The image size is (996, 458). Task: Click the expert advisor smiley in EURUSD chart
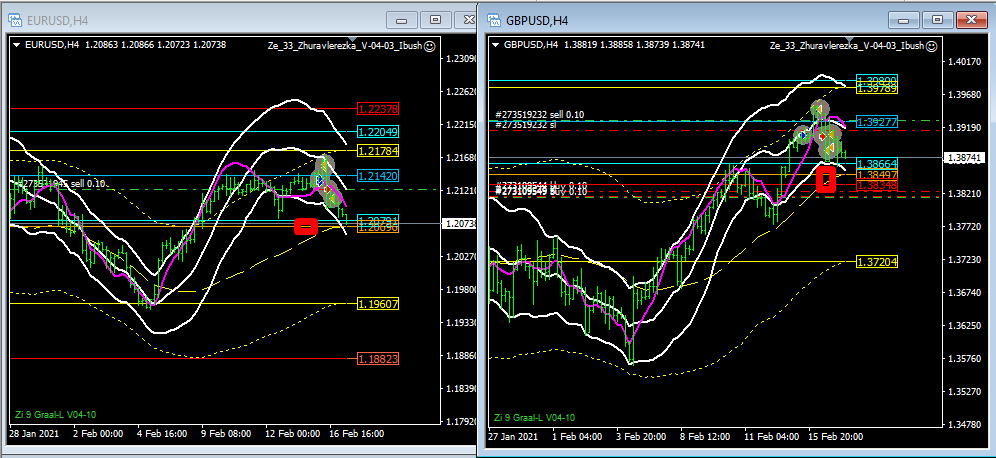point(429,45)
